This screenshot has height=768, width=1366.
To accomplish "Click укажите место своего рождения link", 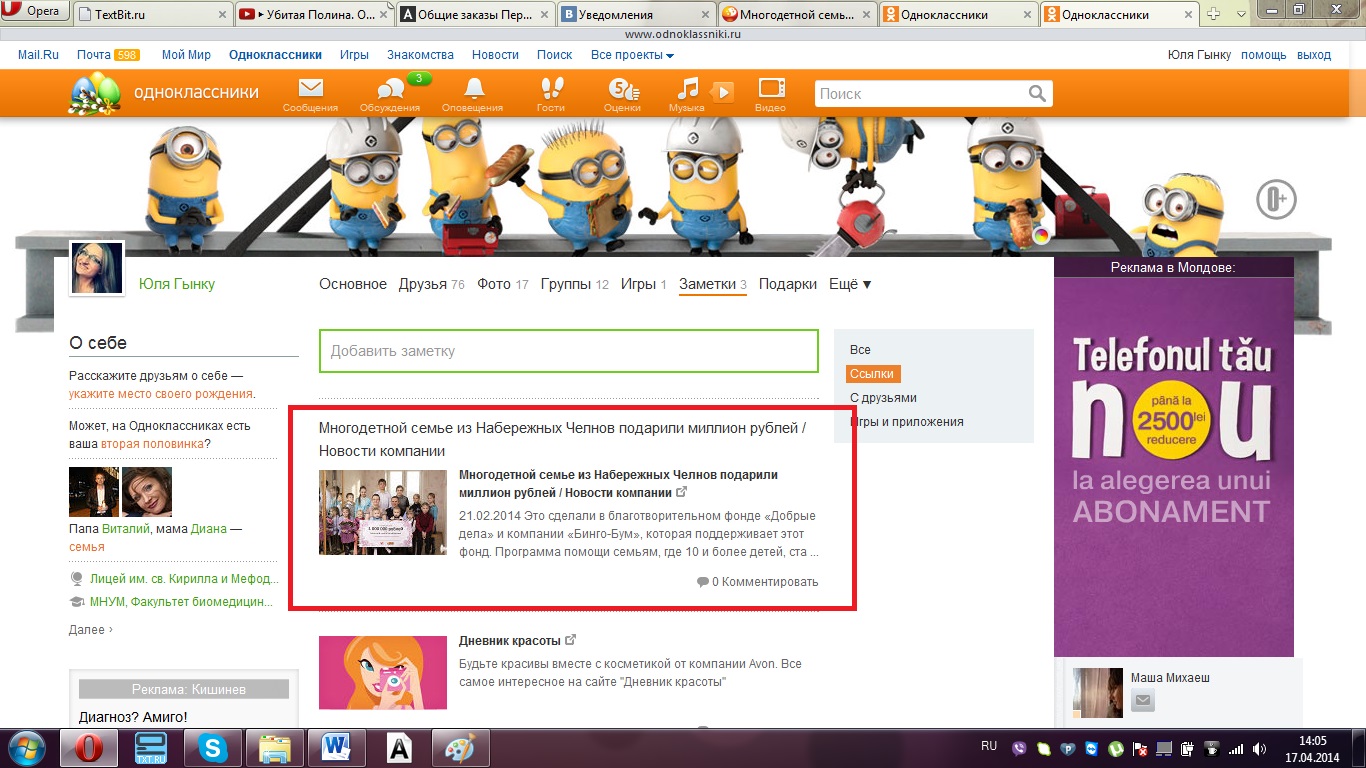I will [161, 394].
